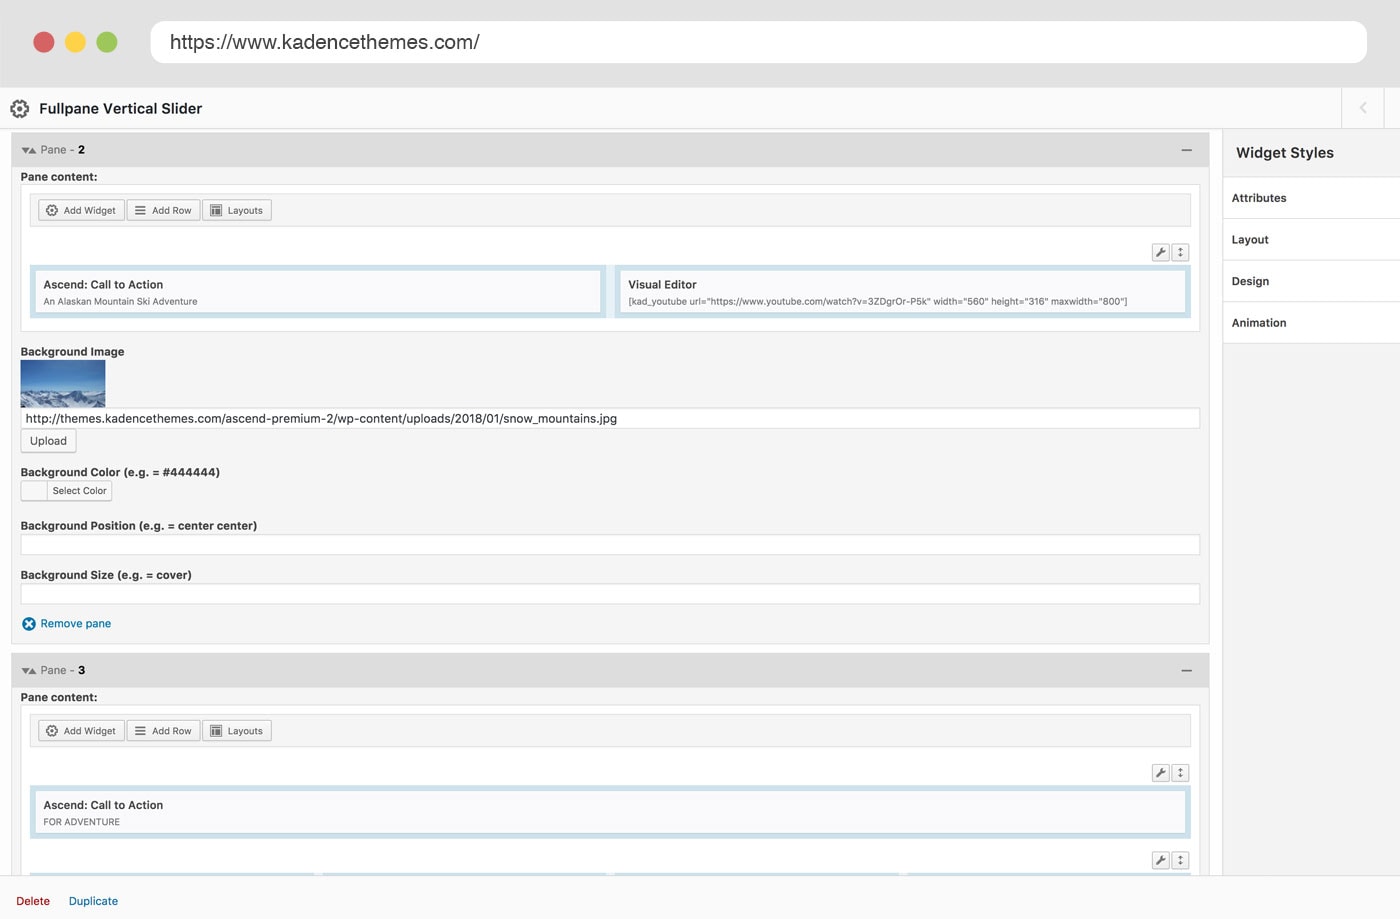Expand the Animation widget styles section

pyautogui.click(x=1311, y=323)
